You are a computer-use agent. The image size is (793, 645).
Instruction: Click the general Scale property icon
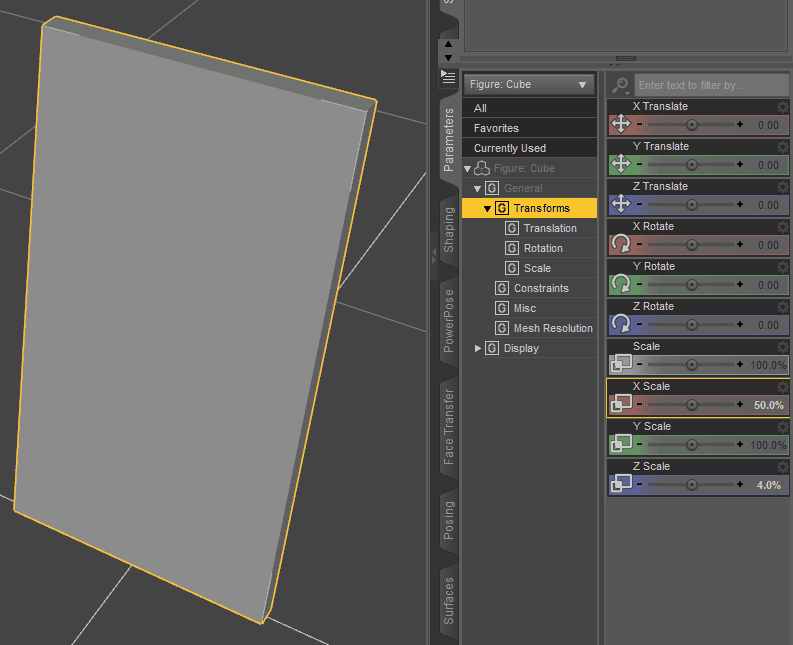click(620, 364)
